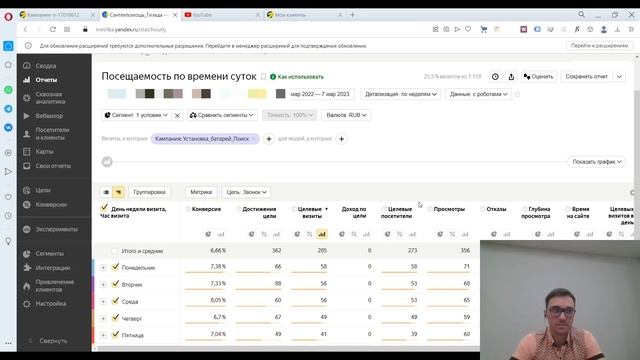640x360 pixels.
Task: Open a new browser tab
Action: 352,15
